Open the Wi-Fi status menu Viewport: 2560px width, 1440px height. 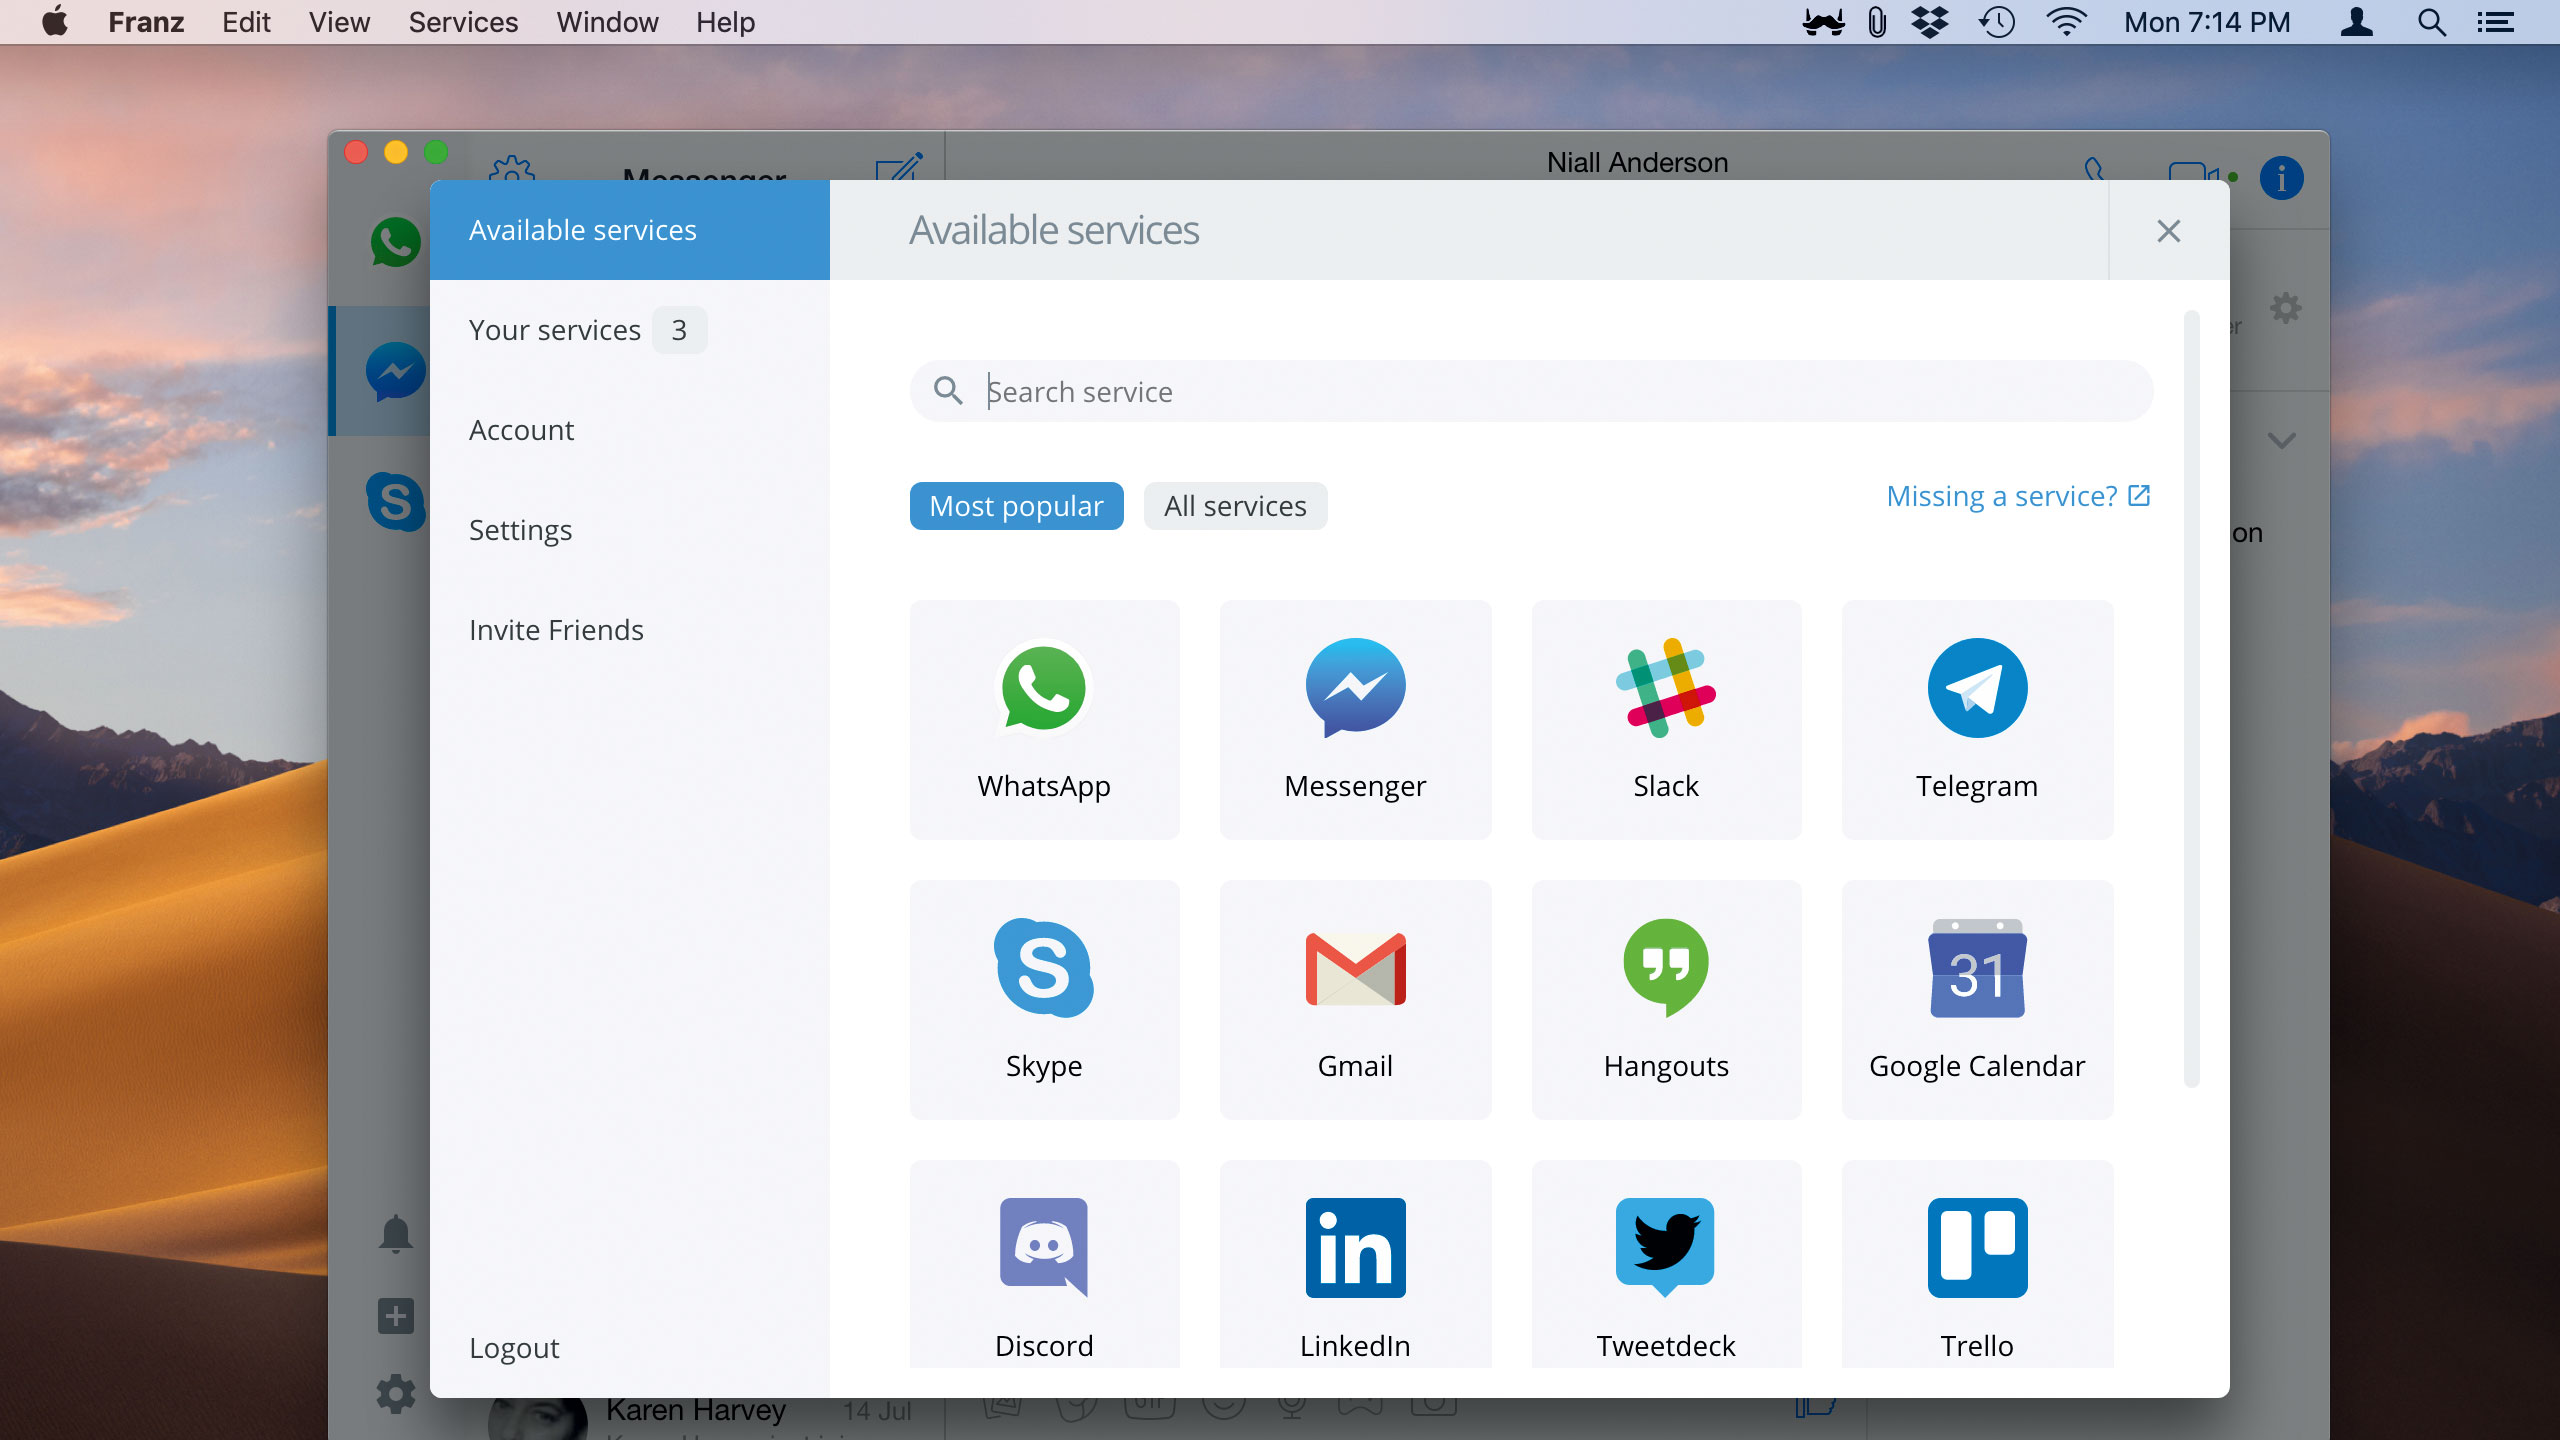click(2066, 22)
